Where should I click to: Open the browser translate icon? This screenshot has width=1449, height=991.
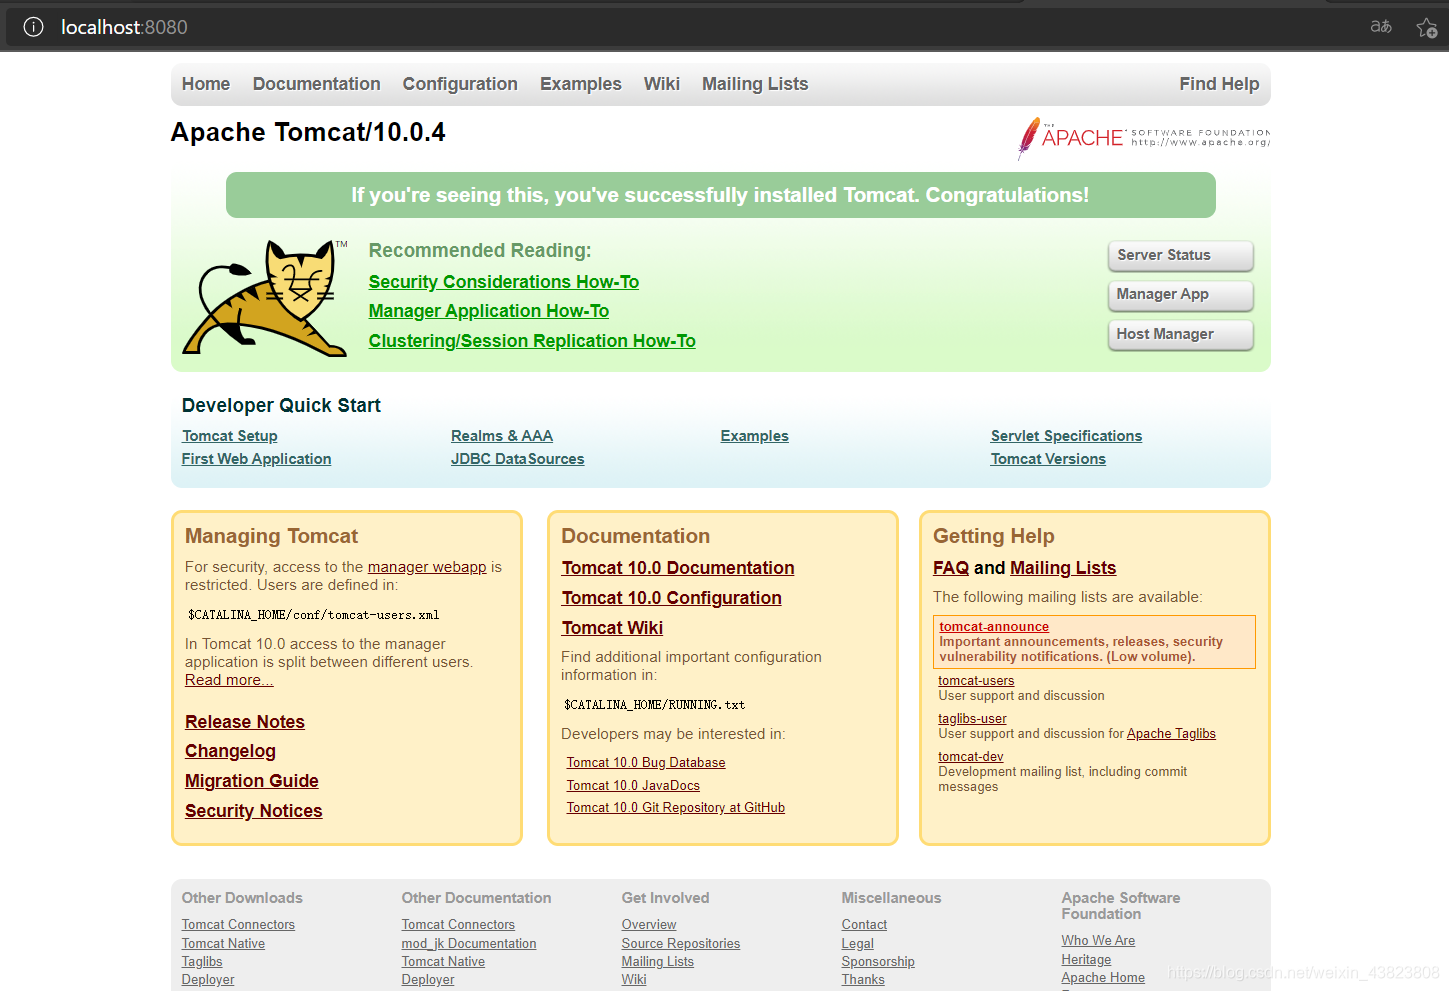[x=1381, y=27]
